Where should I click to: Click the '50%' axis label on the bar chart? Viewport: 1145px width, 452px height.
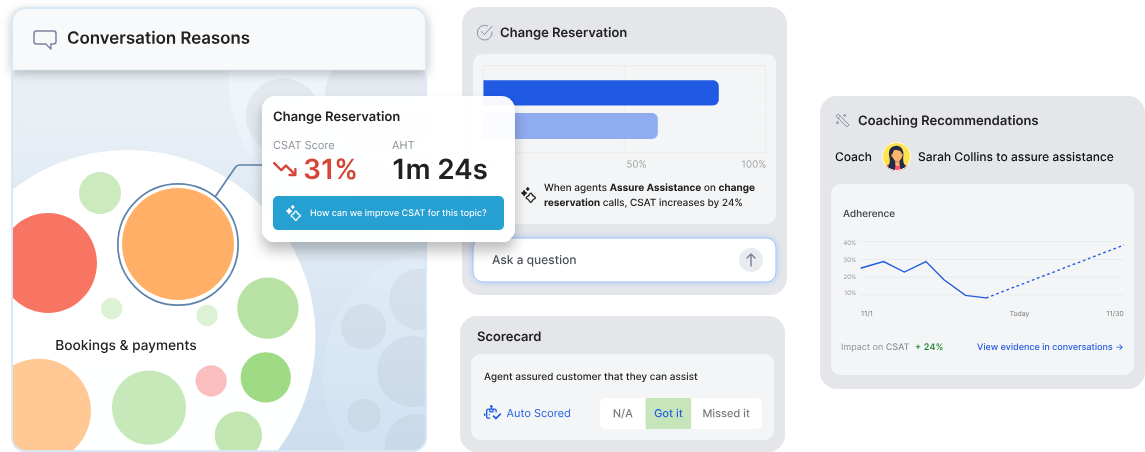pyautogui.click(x=636, y=164)
